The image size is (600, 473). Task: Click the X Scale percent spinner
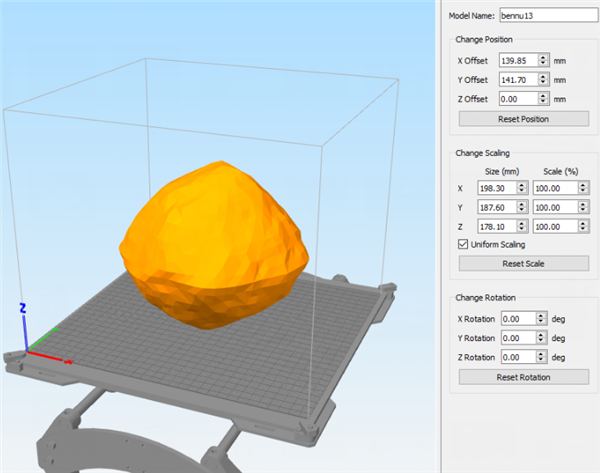(x=581, y=188)
